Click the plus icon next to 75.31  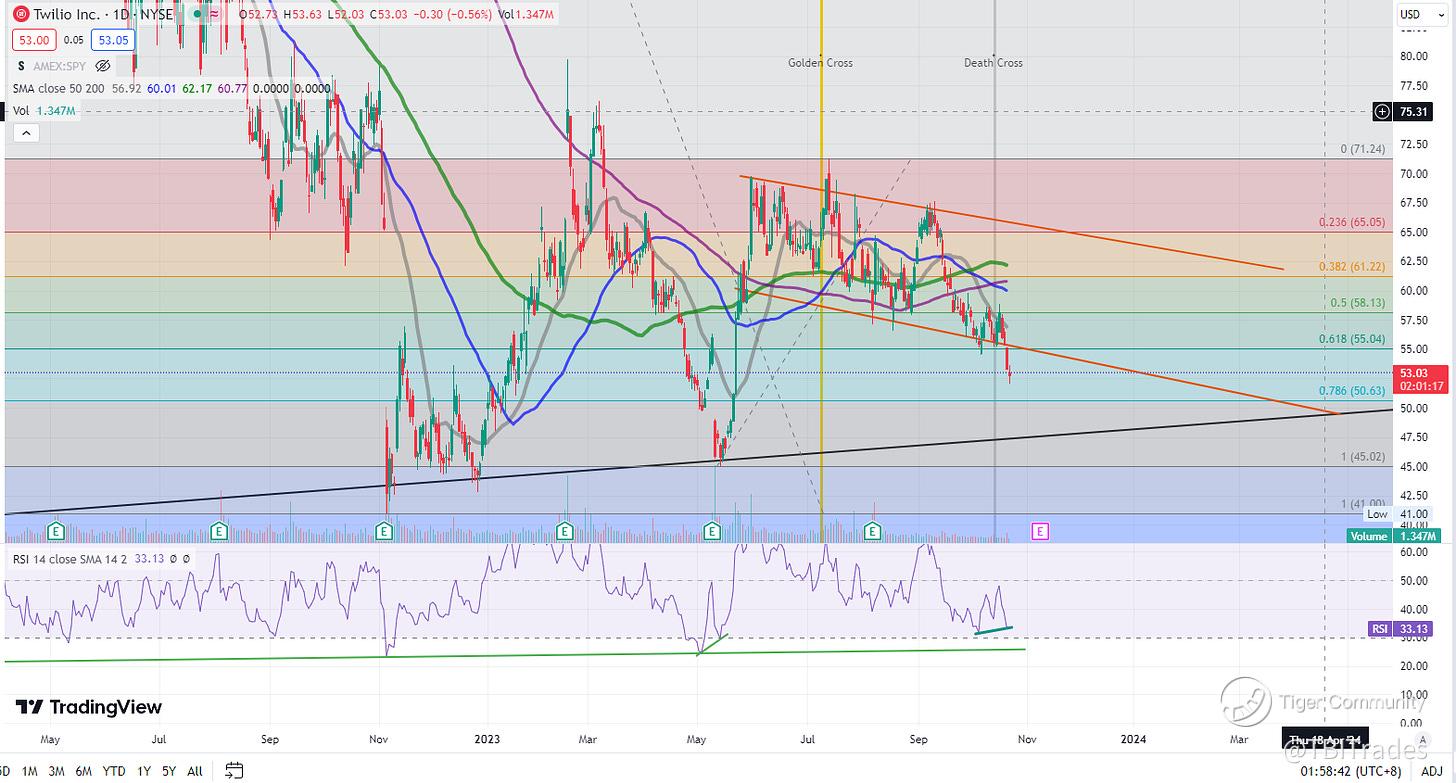coord(1383,112)
